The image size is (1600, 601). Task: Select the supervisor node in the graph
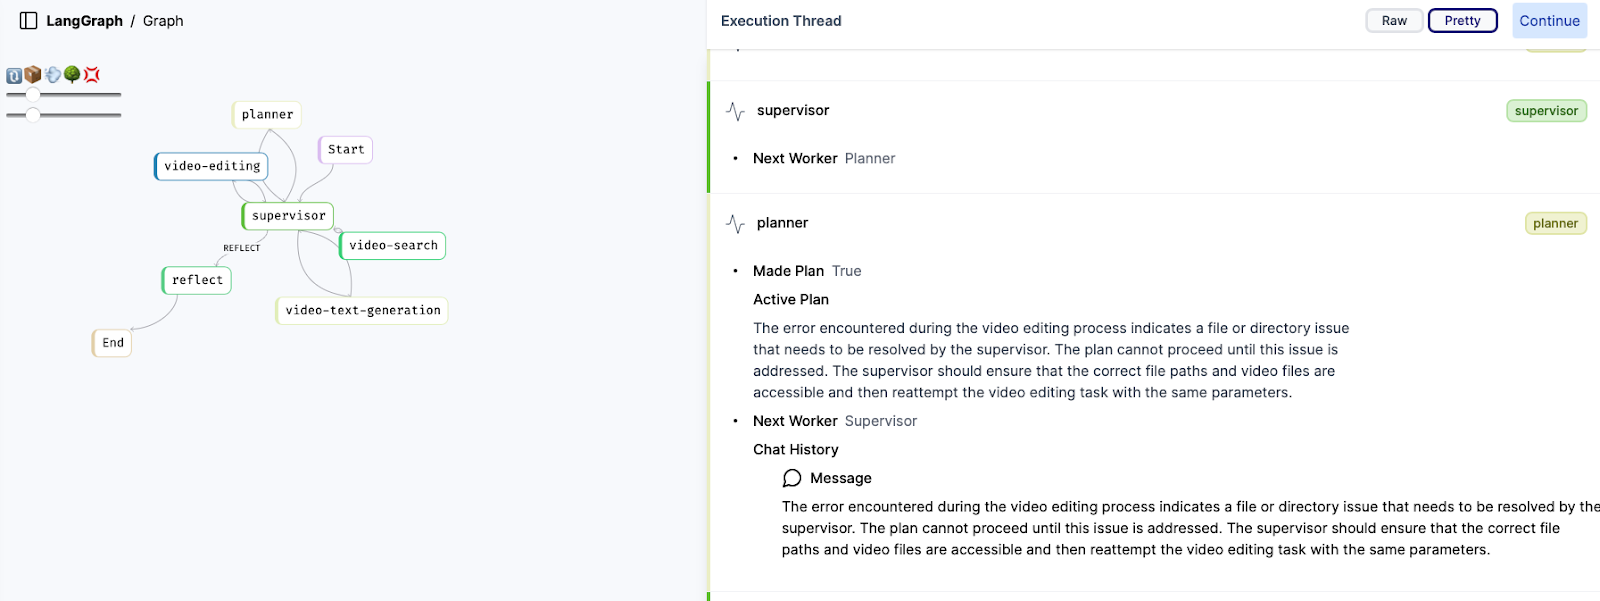click(x=288, y=216)
